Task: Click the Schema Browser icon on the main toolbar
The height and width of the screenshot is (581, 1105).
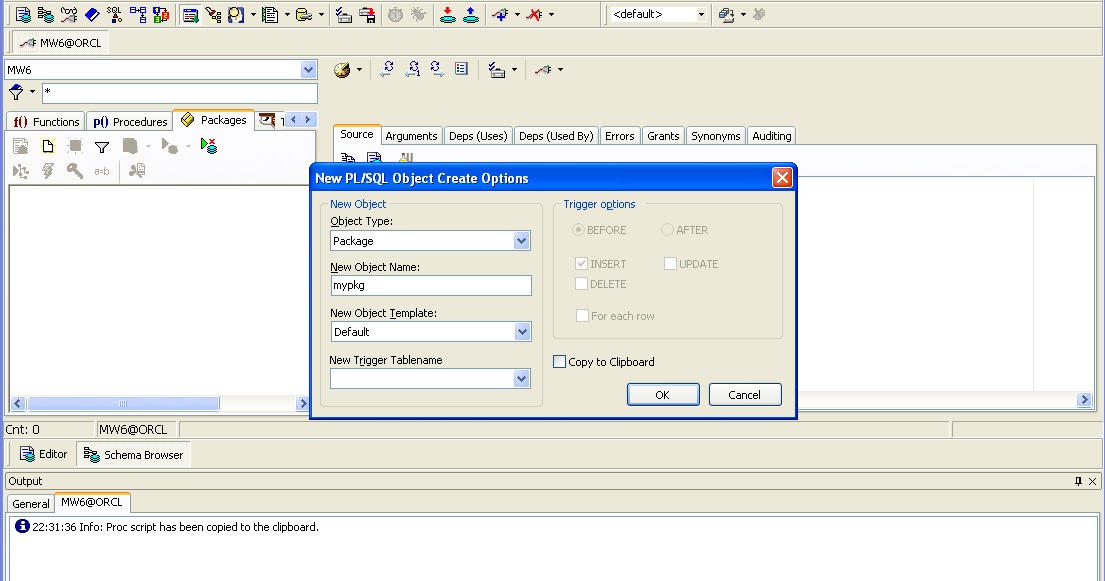Action: click(x=44, y=14)
